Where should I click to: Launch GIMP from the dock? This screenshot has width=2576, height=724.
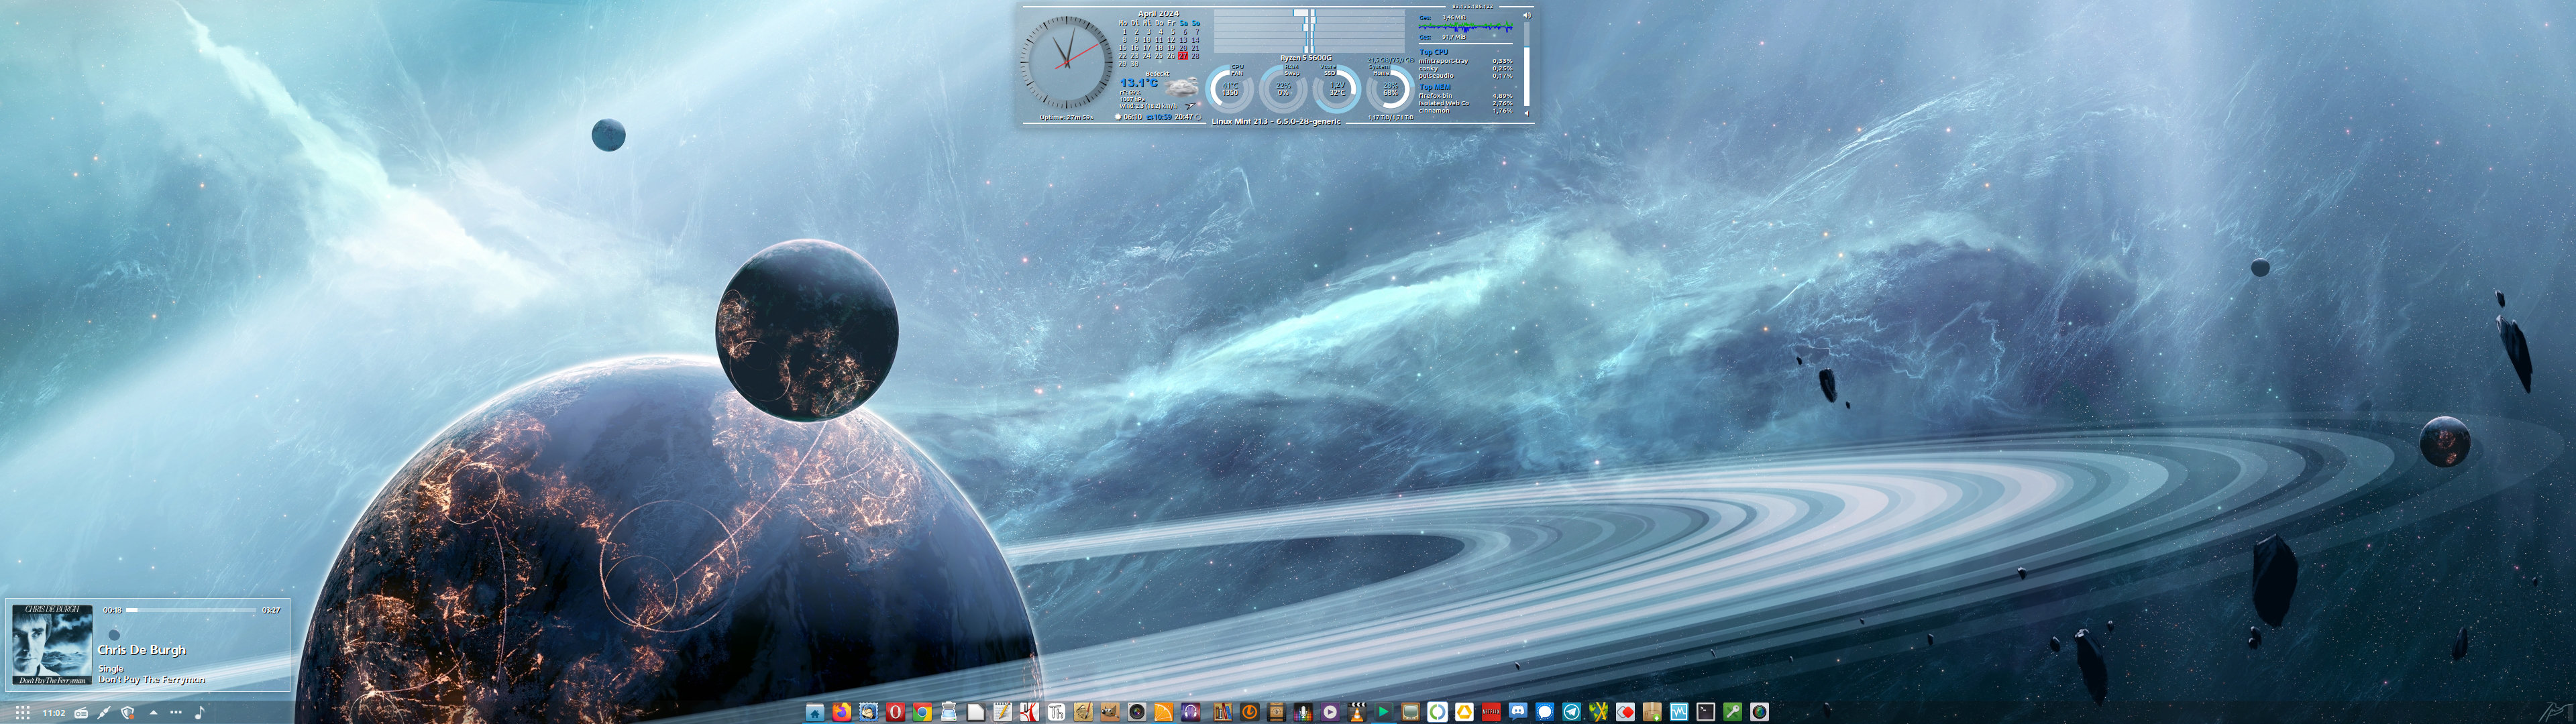click(1111, 712)
